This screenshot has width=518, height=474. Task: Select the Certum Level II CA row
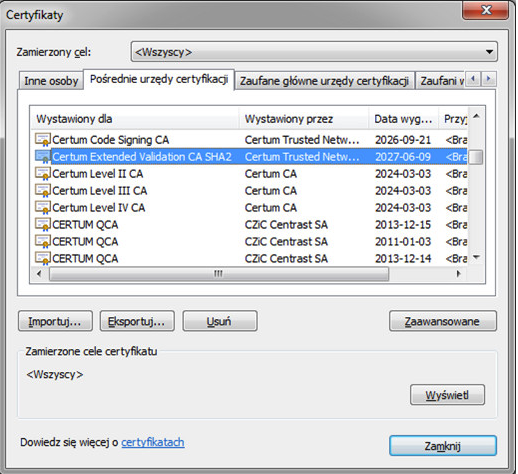point(250,174)
